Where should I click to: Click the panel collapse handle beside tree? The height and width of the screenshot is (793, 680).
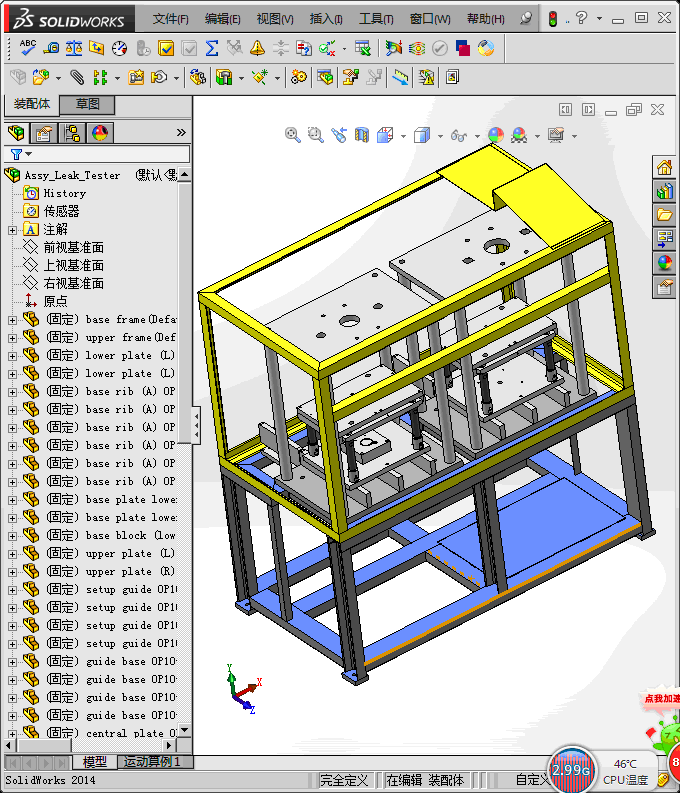[196, 425]
